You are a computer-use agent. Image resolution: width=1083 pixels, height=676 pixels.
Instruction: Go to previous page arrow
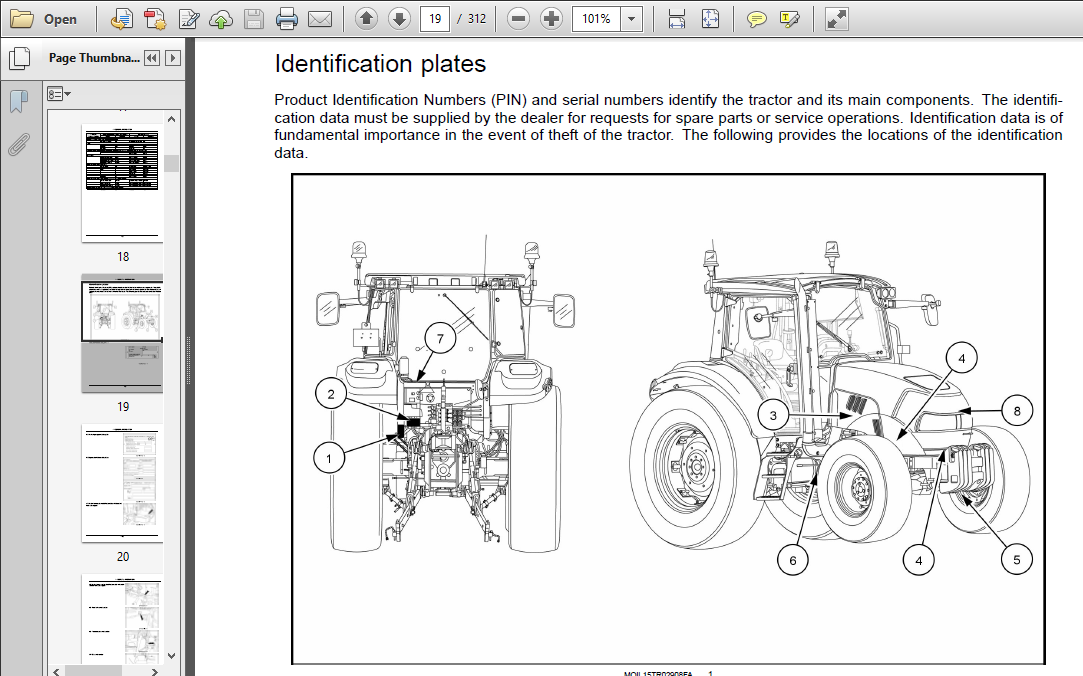[x=366, y=19]
